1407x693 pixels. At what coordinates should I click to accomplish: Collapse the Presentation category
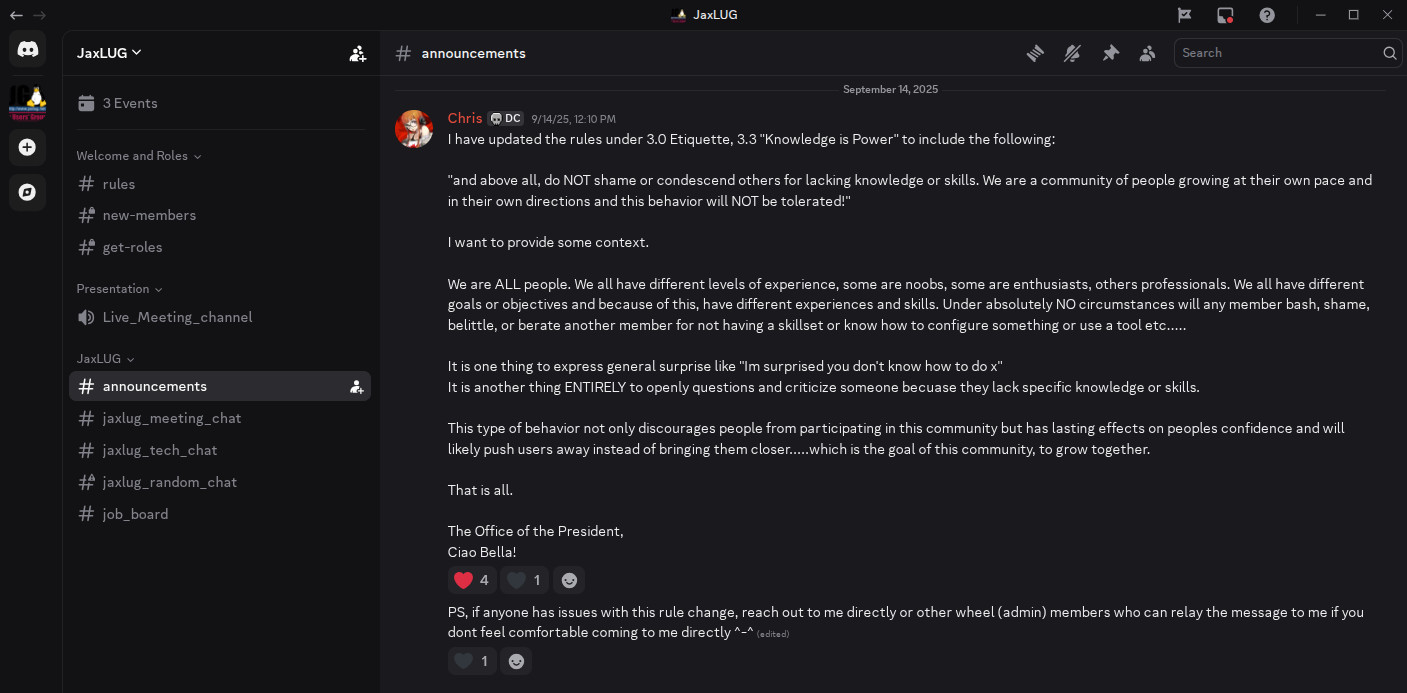pos(119,289)
